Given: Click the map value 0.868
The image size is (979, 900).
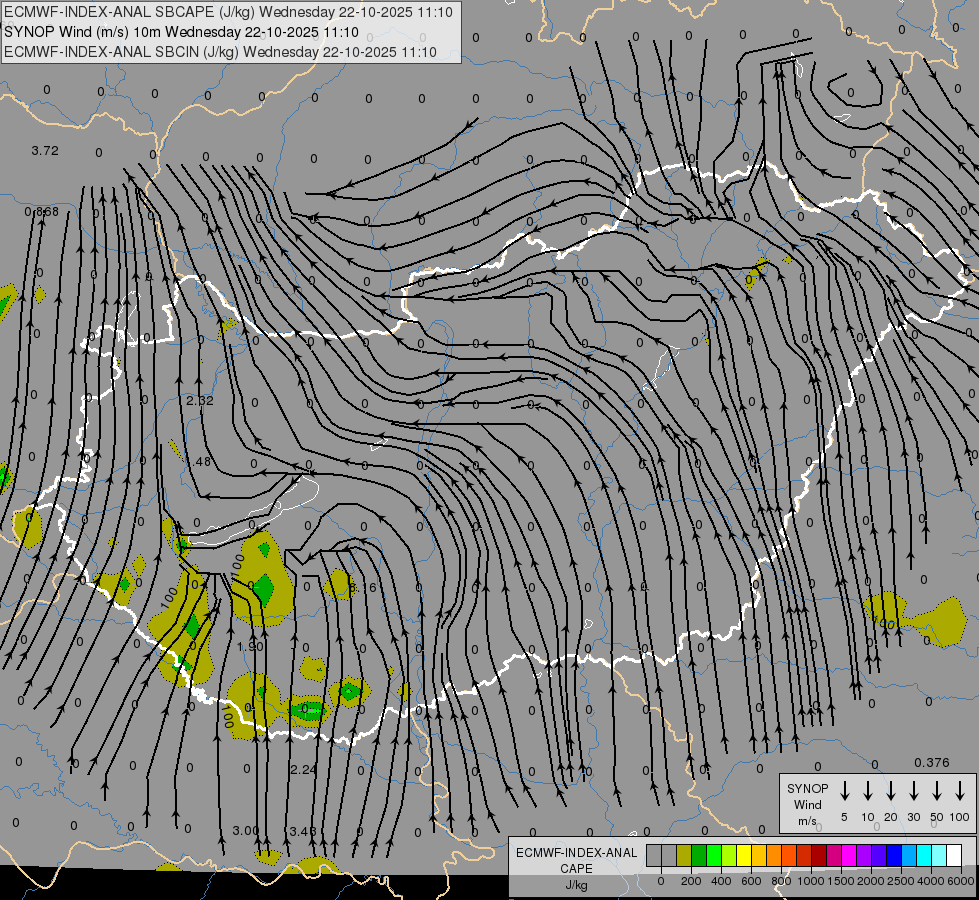Looking at the screenshot, I should pos(42,212).
